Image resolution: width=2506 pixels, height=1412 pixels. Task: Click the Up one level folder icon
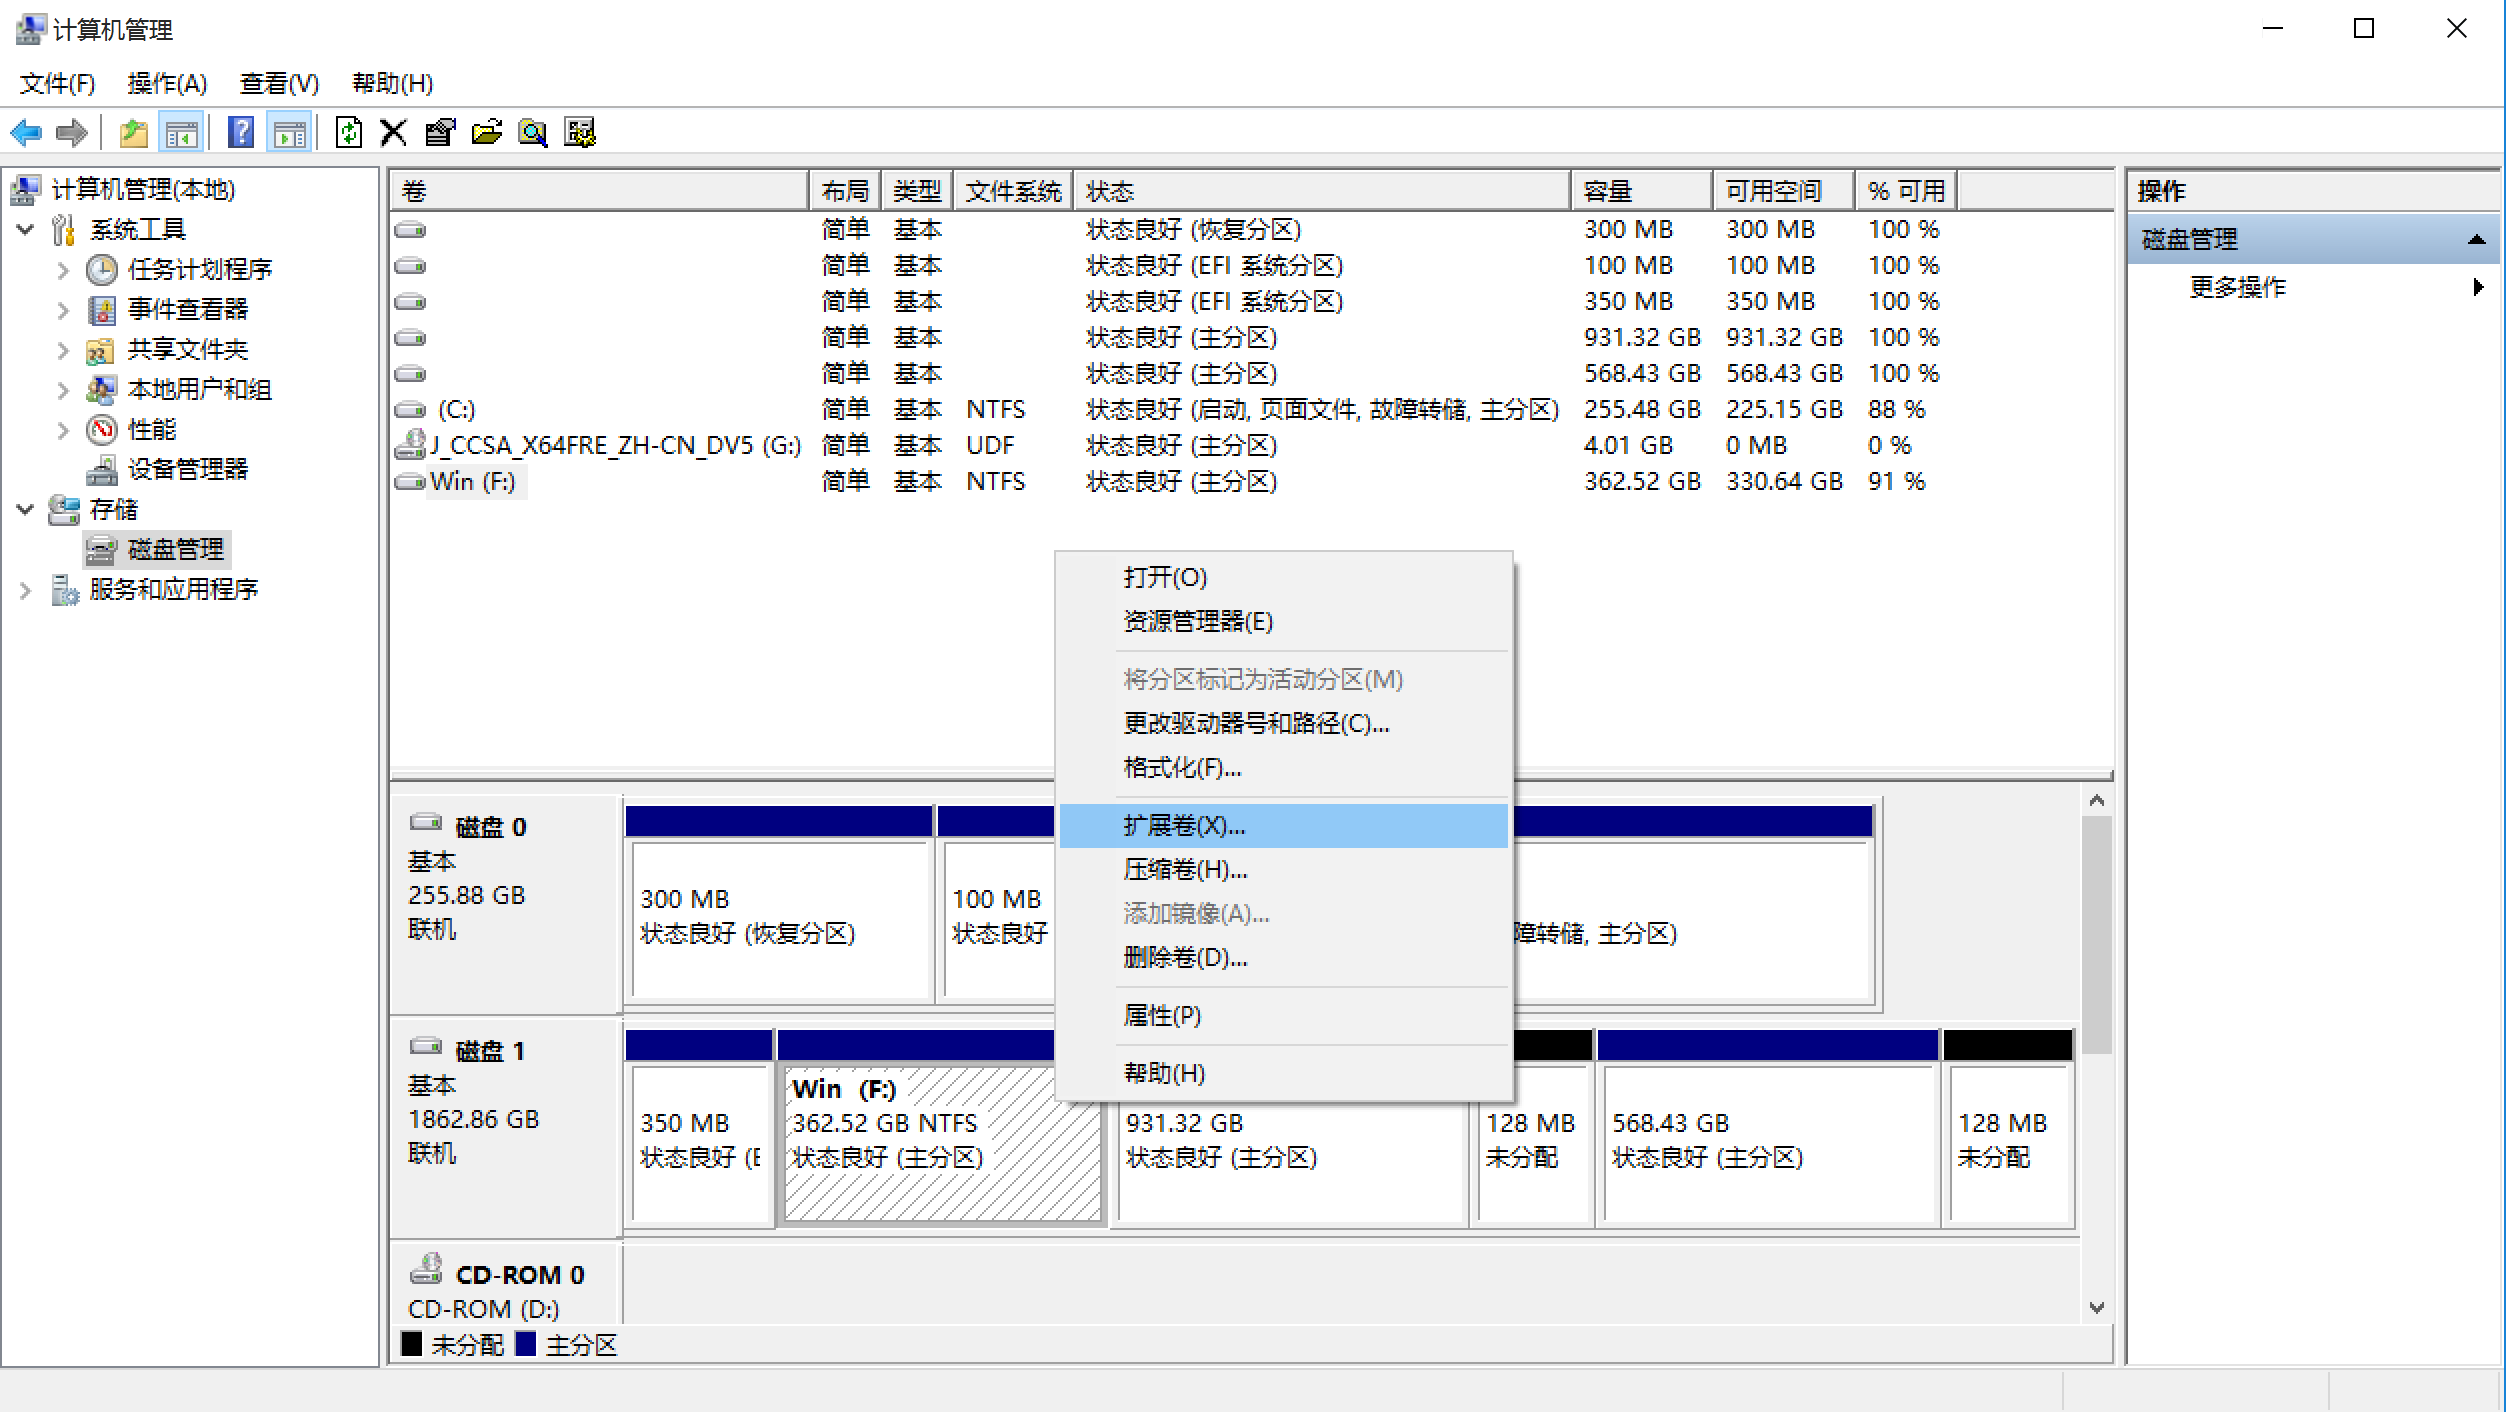pos(133,132)
